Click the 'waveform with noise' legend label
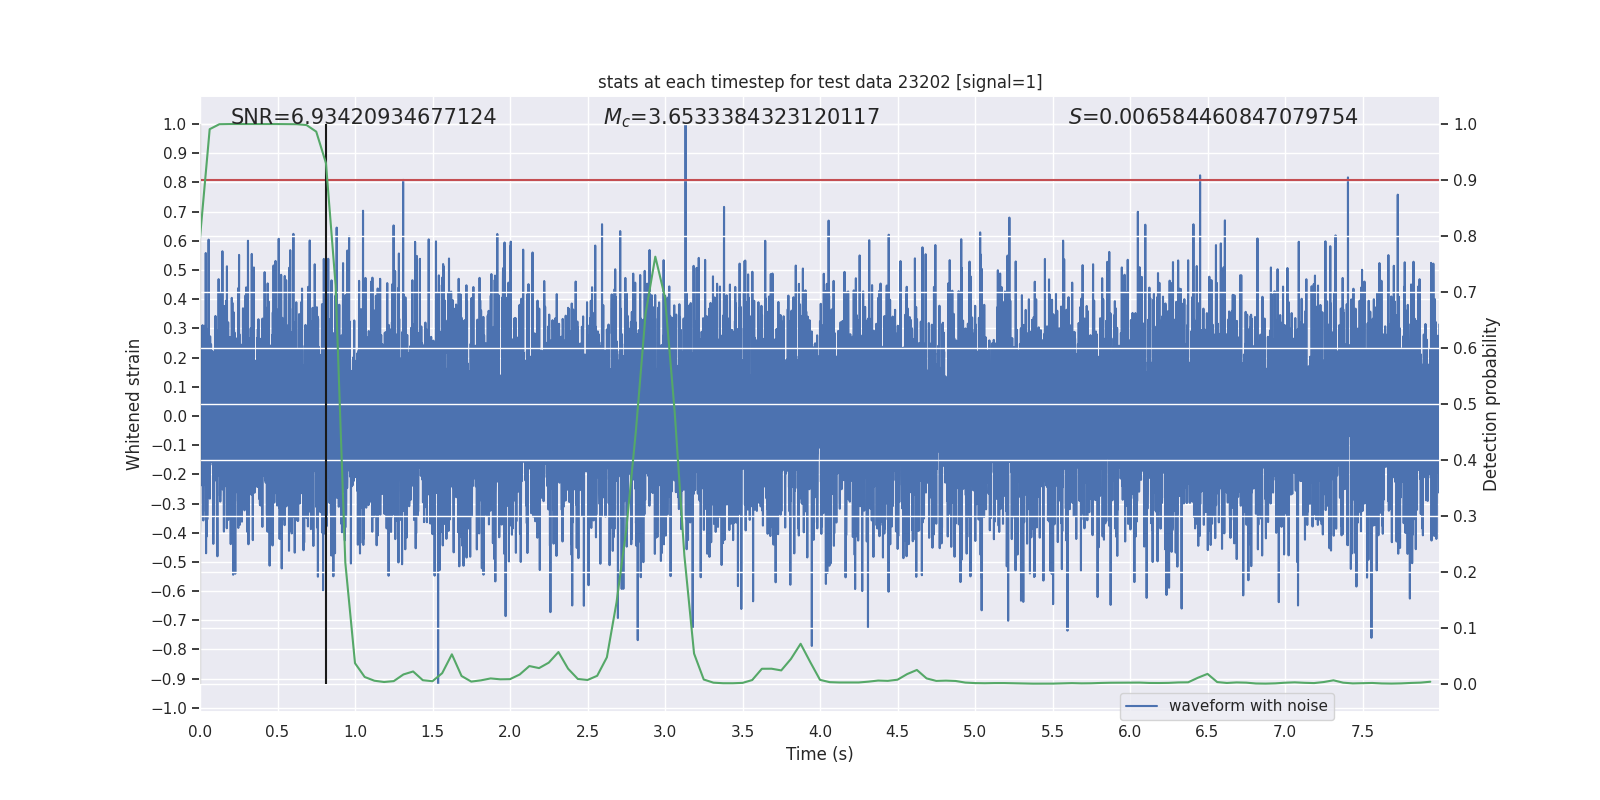The height and width of the screenshot is (800, 1600). 1247,706
